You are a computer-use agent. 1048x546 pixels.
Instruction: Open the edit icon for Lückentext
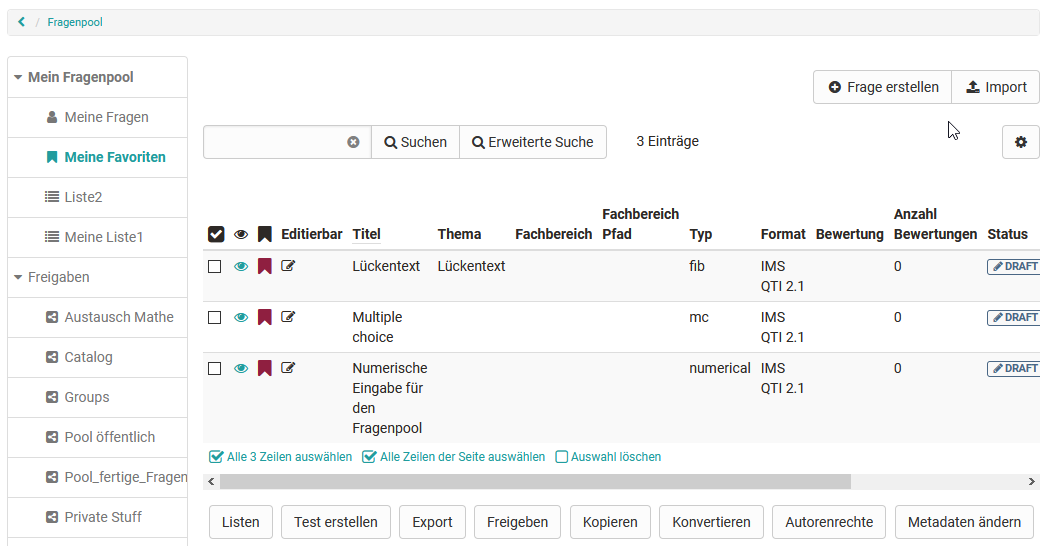coord(289,266)
